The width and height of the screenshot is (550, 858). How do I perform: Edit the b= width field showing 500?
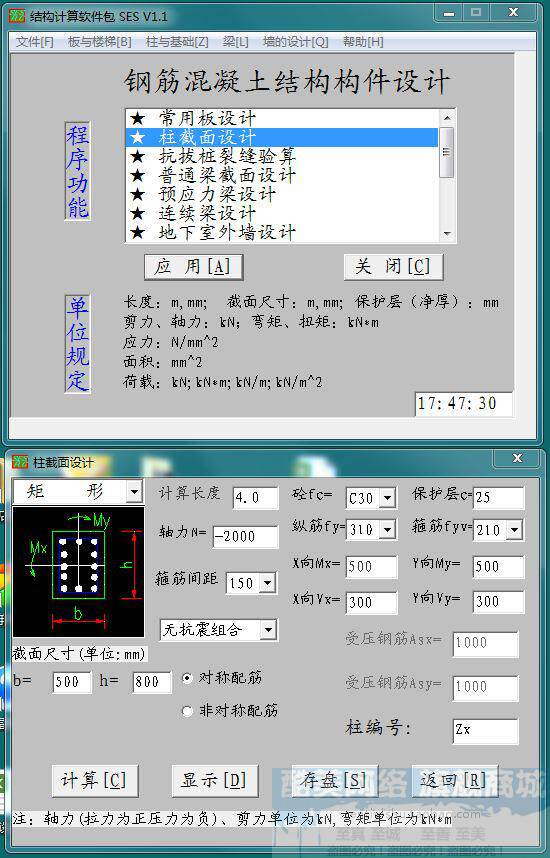point(72,682)
